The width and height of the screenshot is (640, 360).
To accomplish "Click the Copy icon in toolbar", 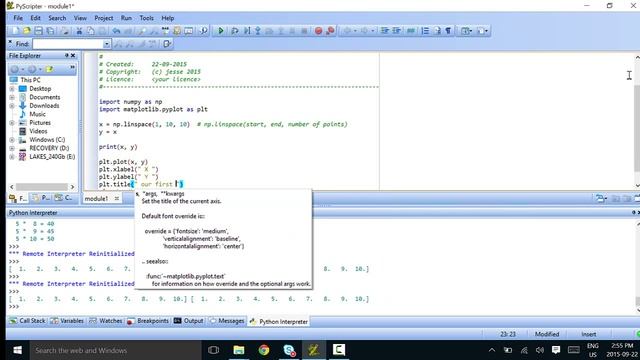I will pos(90,31).
